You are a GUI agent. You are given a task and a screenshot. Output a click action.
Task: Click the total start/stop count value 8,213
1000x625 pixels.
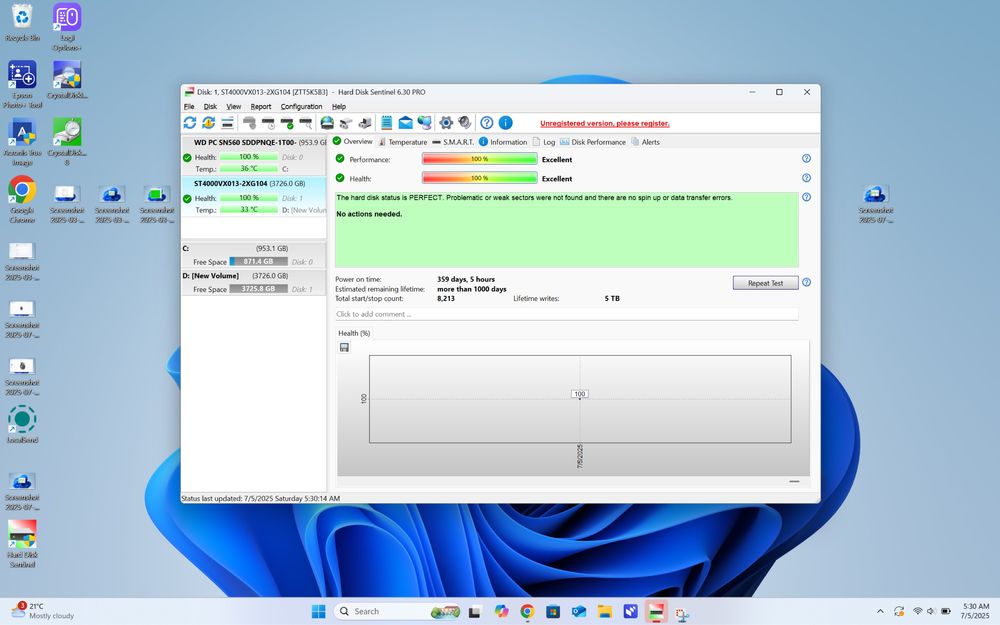click(446, 298)
